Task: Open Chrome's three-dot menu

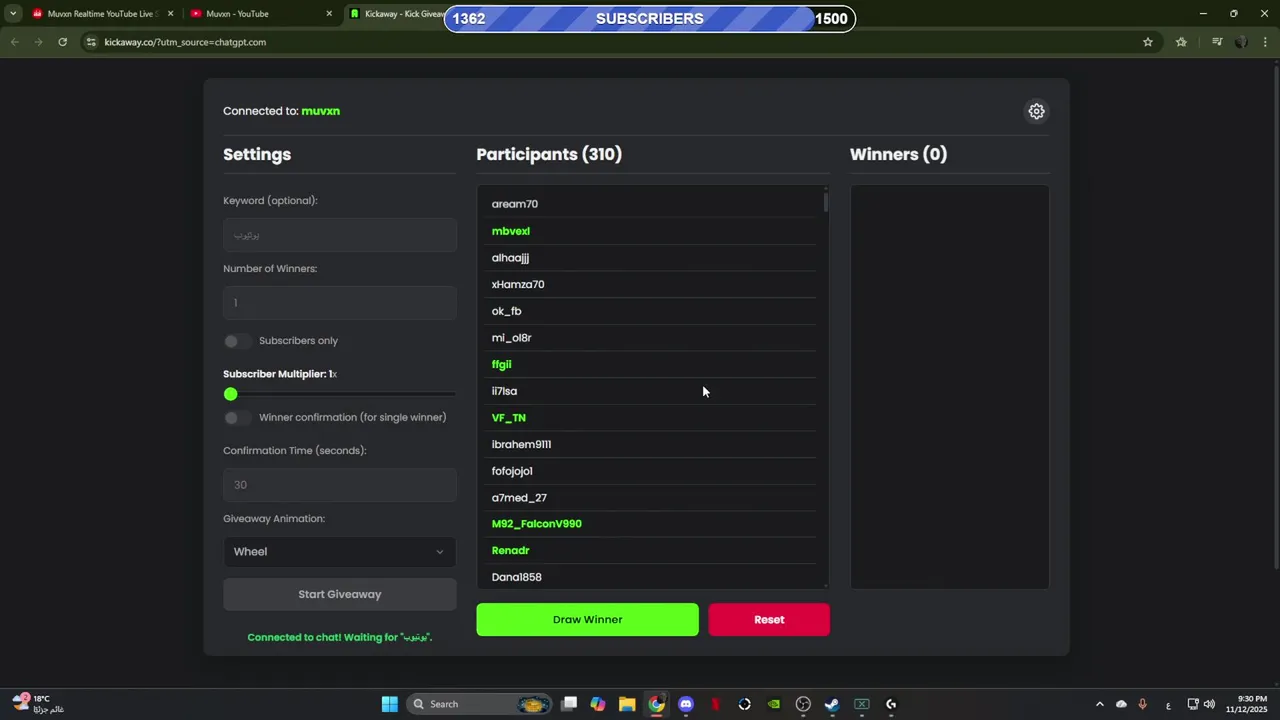Action: (x=1266, y=42)
